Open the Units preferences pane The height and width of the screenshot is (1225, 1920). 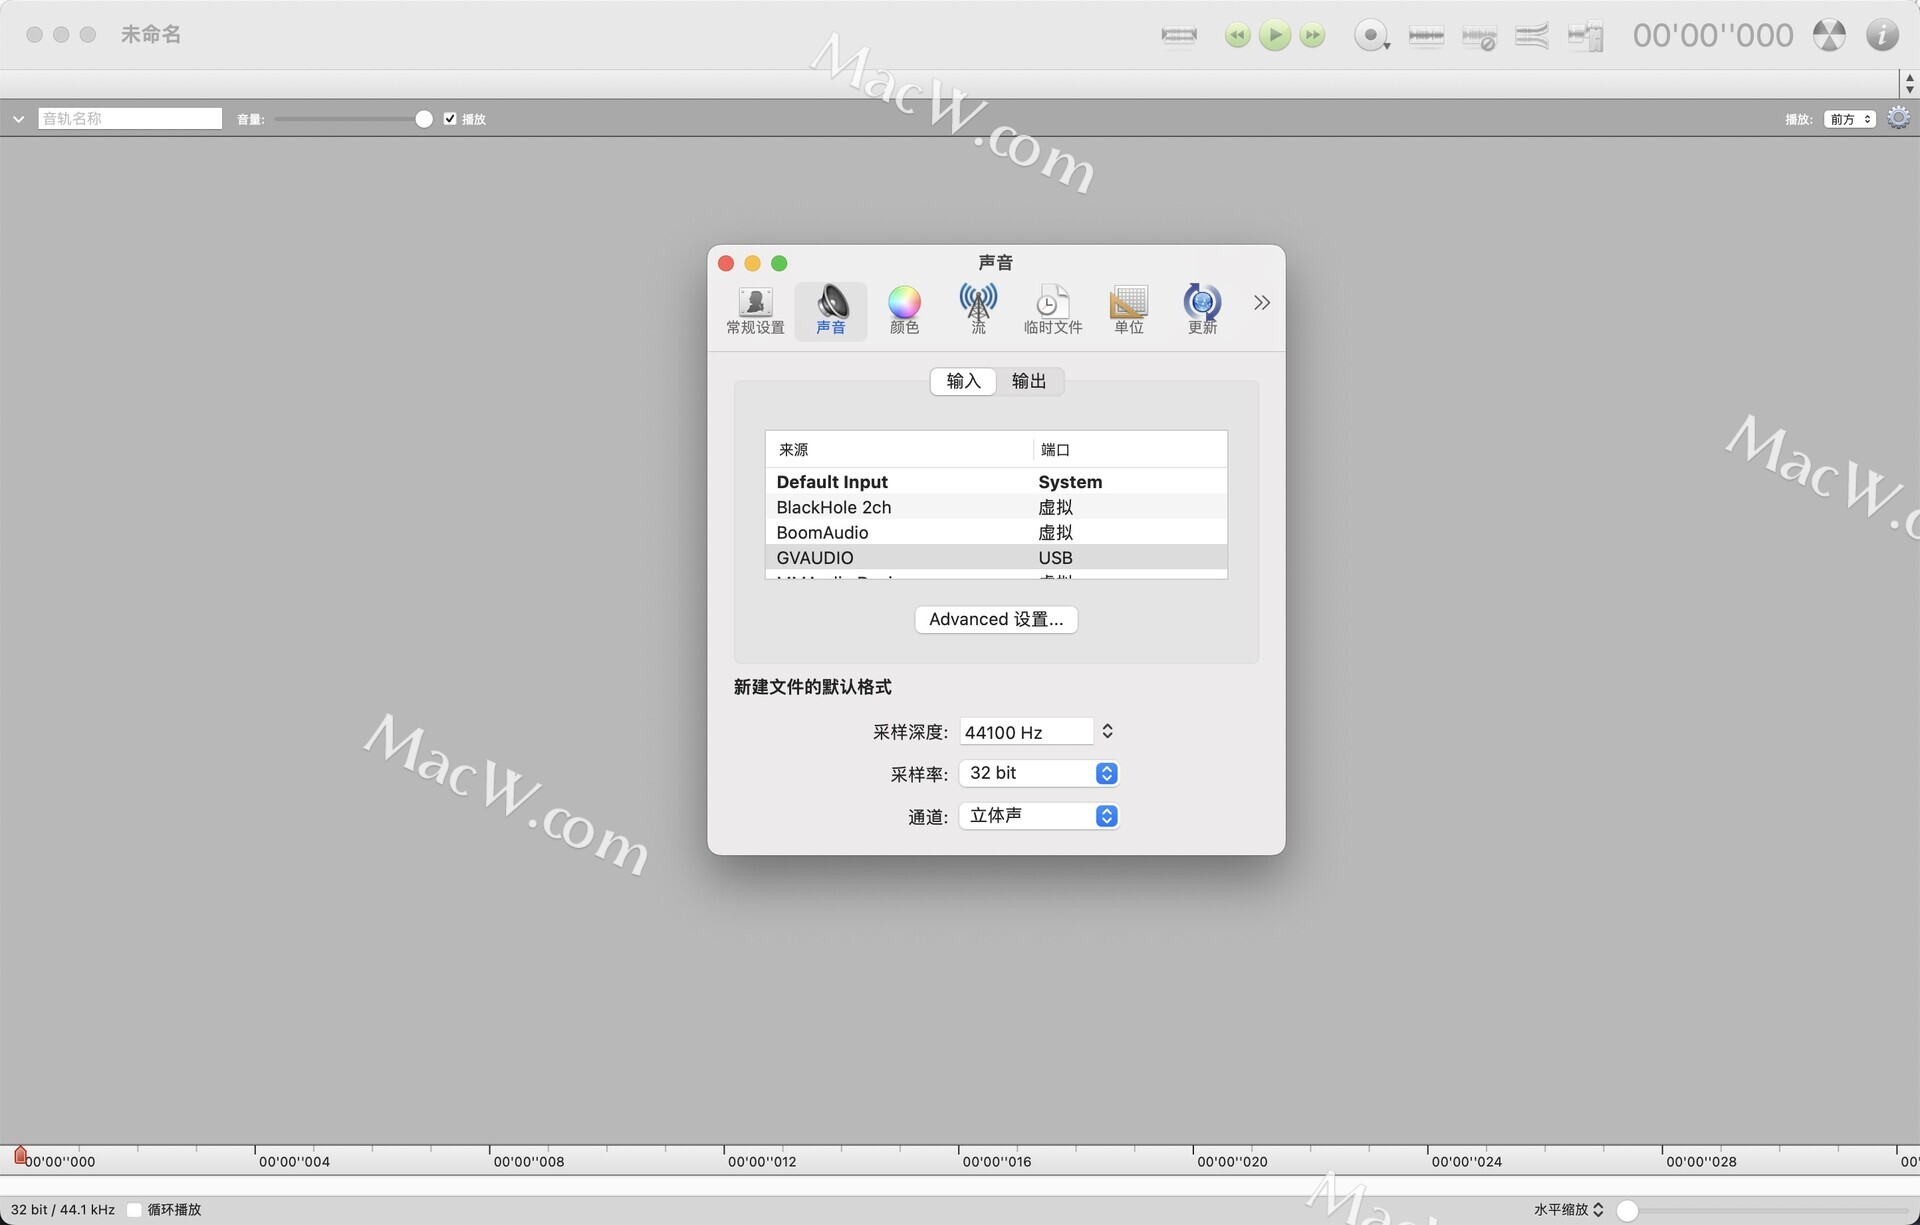1128,310
